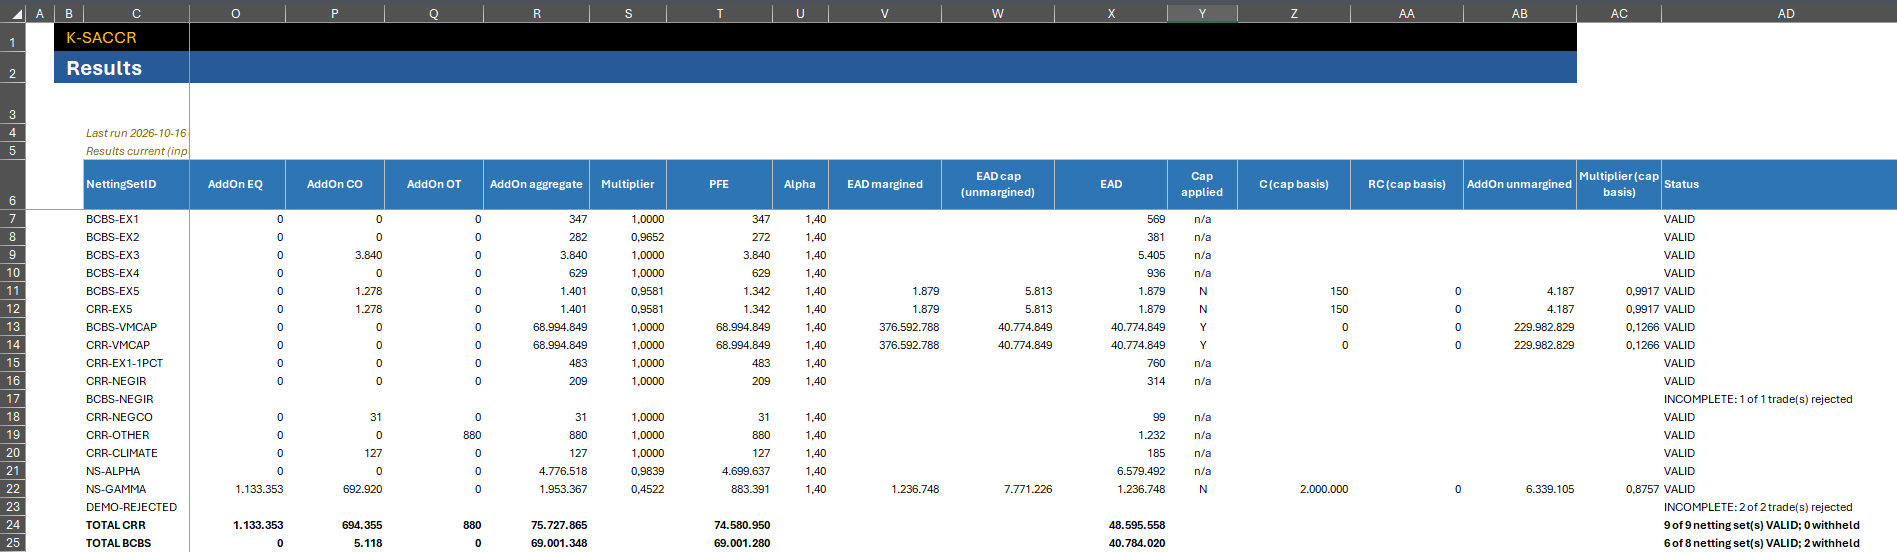Click the K-SACCR title cell
Image resolution: width=1897 pixels, height=552 pixels.
click(121, 37)
